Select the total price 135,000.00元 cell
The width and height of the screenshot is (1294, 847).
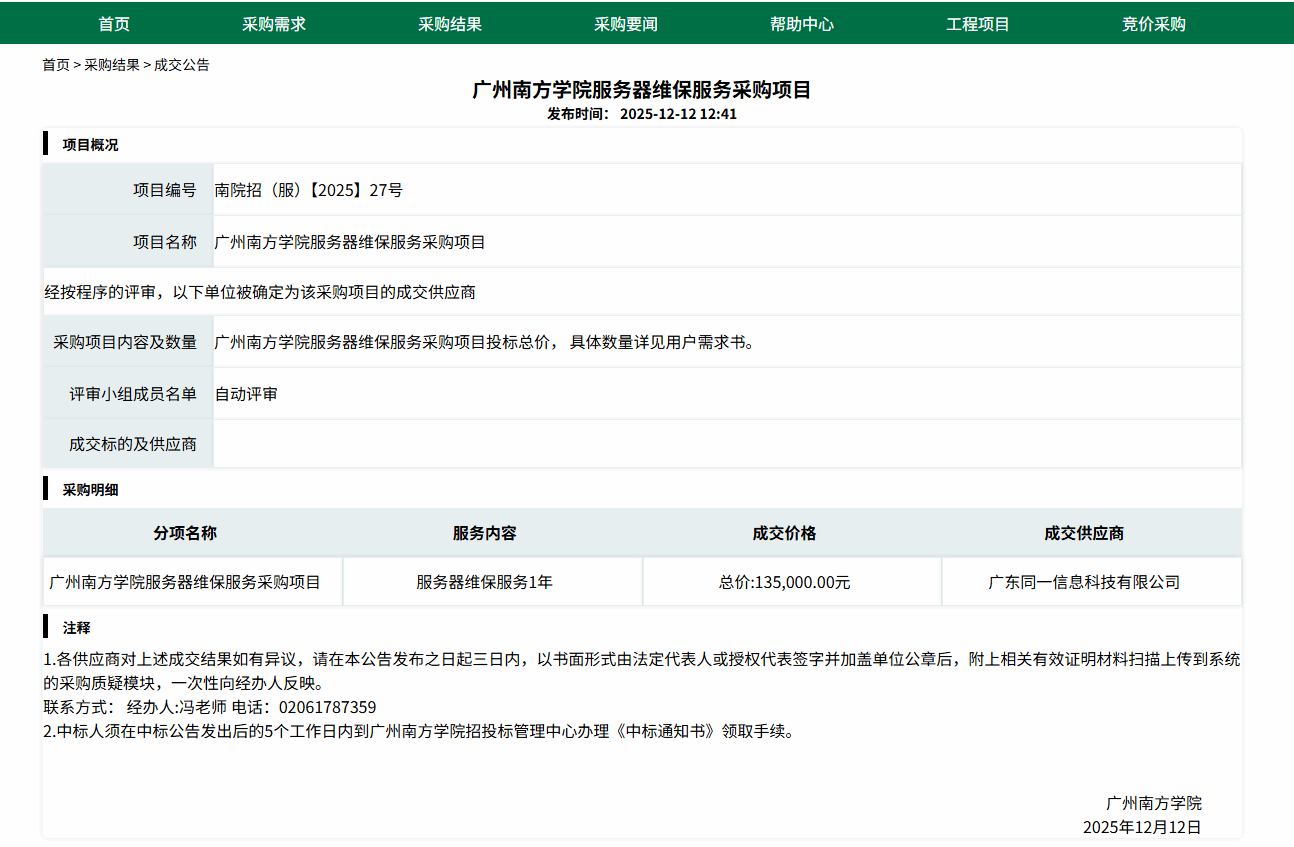[x=784, y=582]
